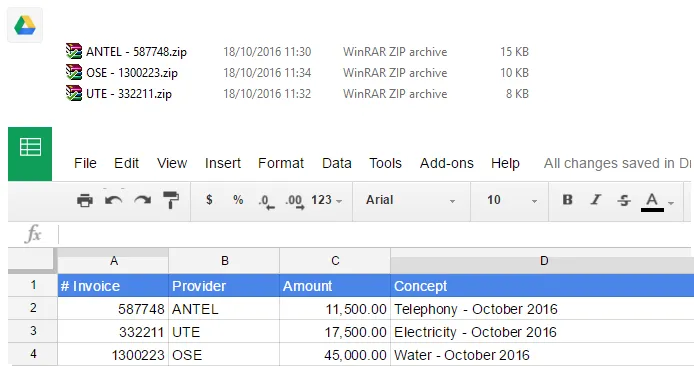Format as percent

tap(238, 200)
